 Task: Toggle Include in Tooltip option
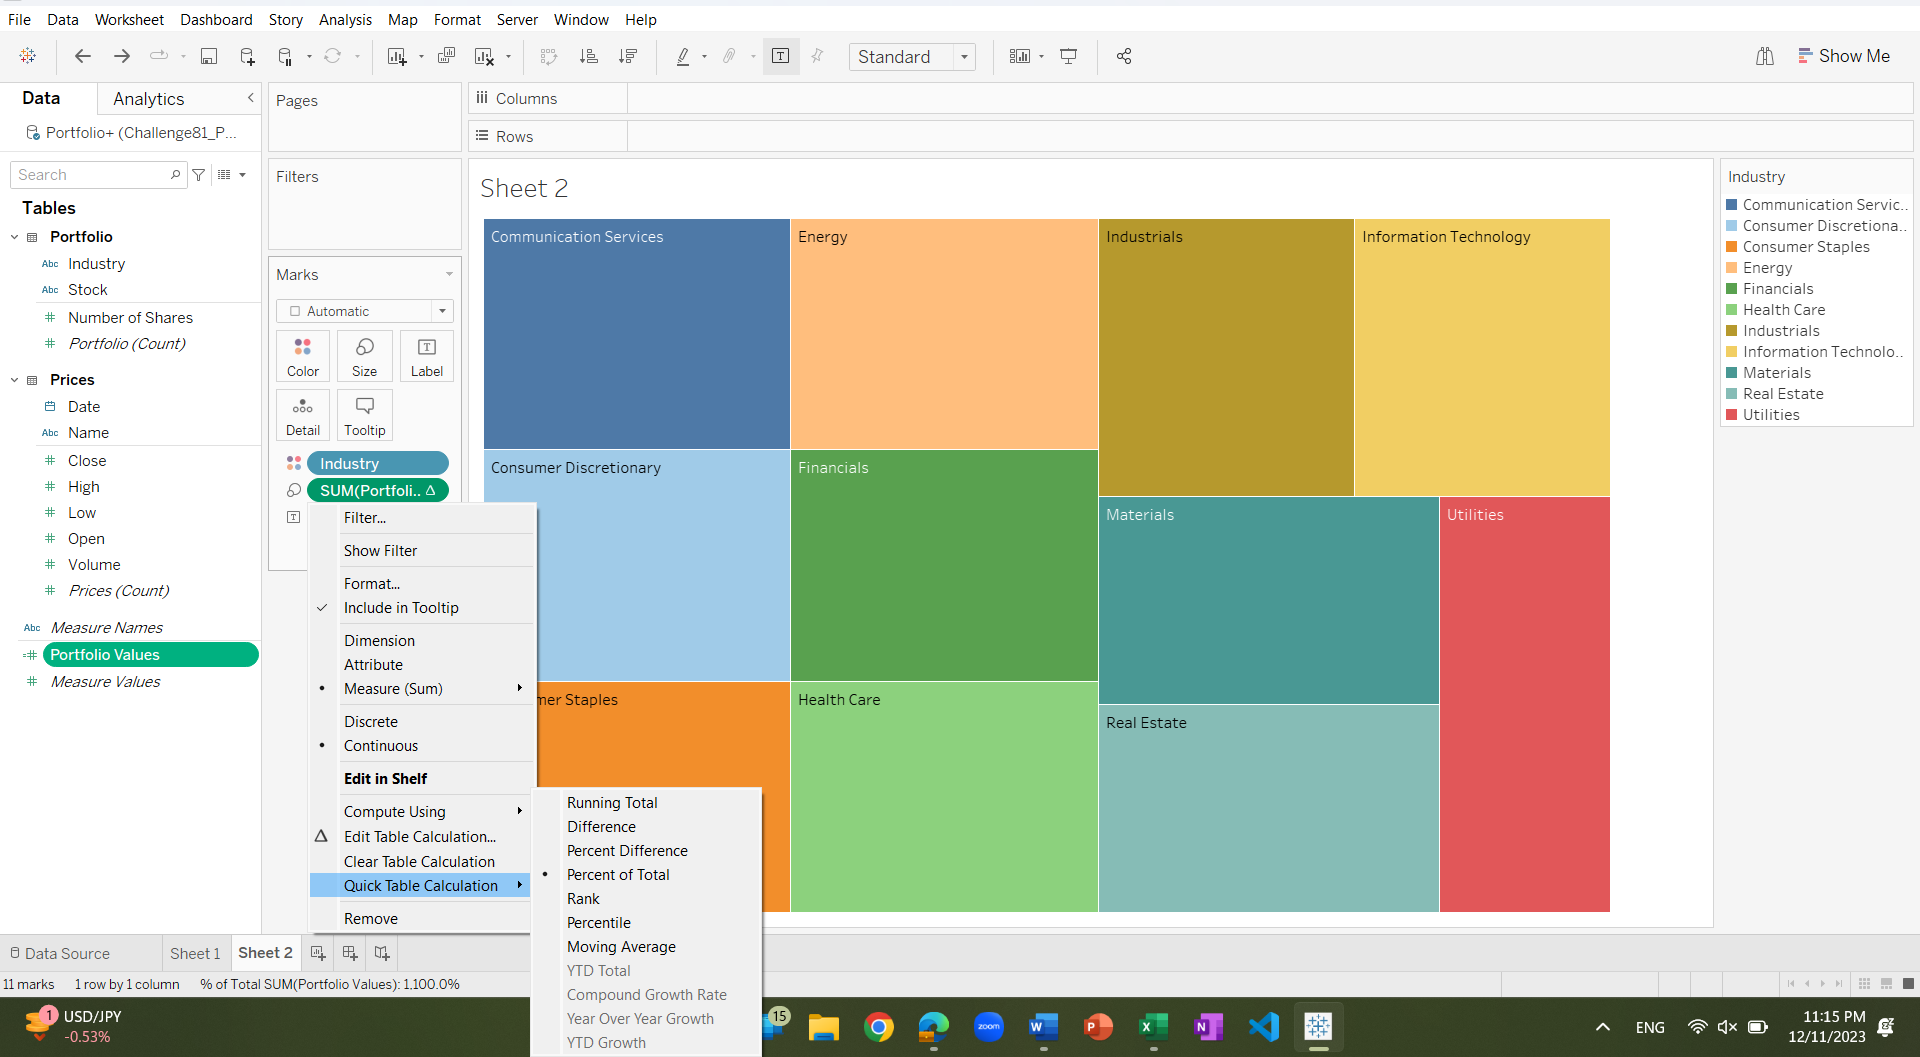click(x=401, y=608)
